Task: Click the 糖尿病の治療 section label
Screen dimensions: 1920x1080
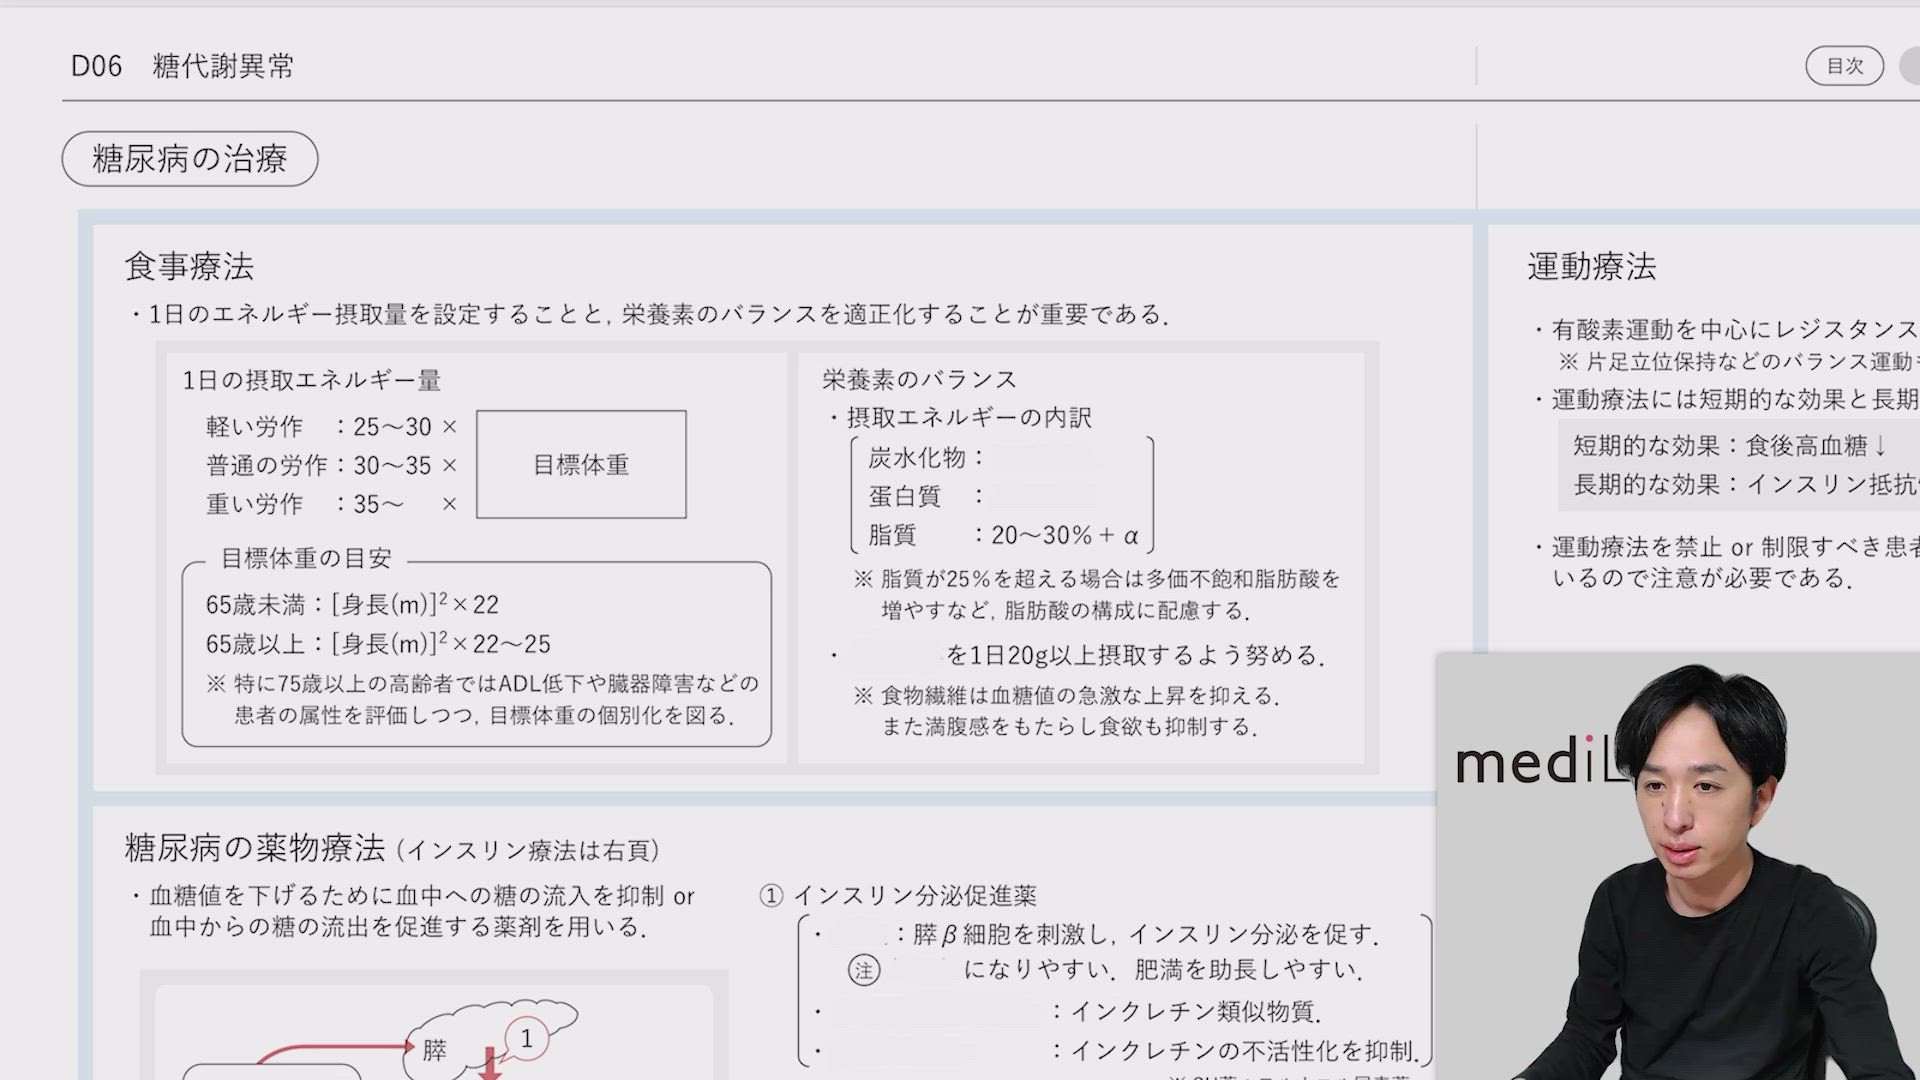Action: point(190,159)
